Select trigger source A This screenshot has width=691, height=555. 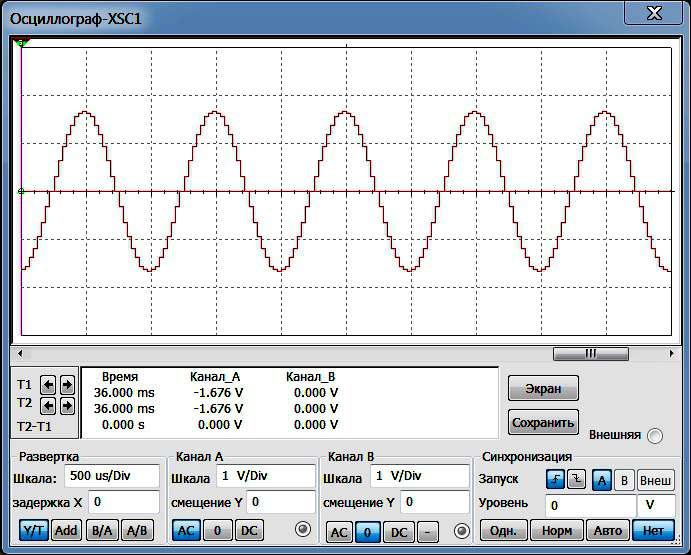(x=602, y=481)
